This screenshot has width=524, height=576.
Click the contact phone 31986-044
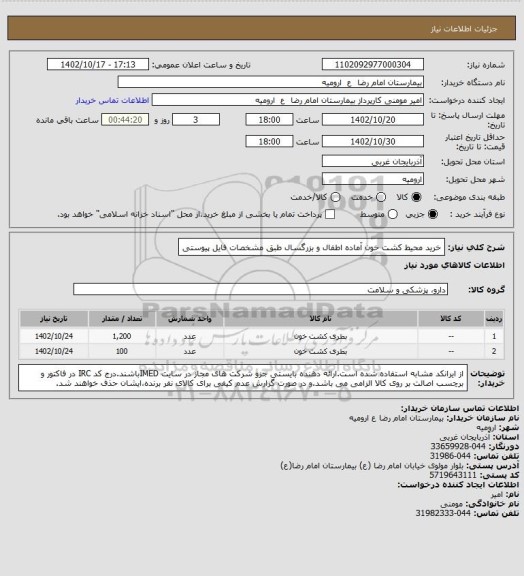(450, 456)
